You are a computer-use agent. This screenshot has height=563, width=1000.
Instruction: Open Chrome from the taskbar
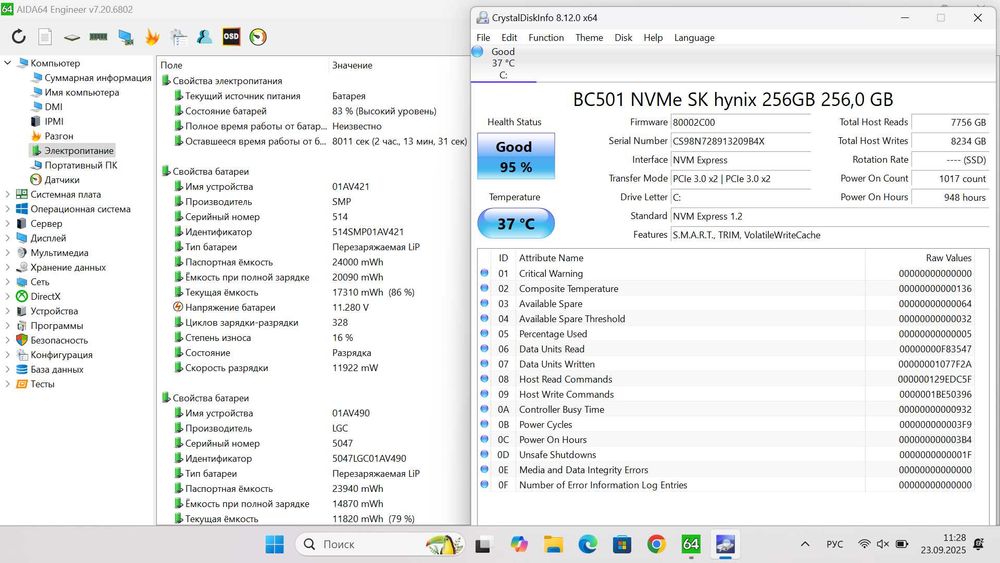click(x=656, y=544)
